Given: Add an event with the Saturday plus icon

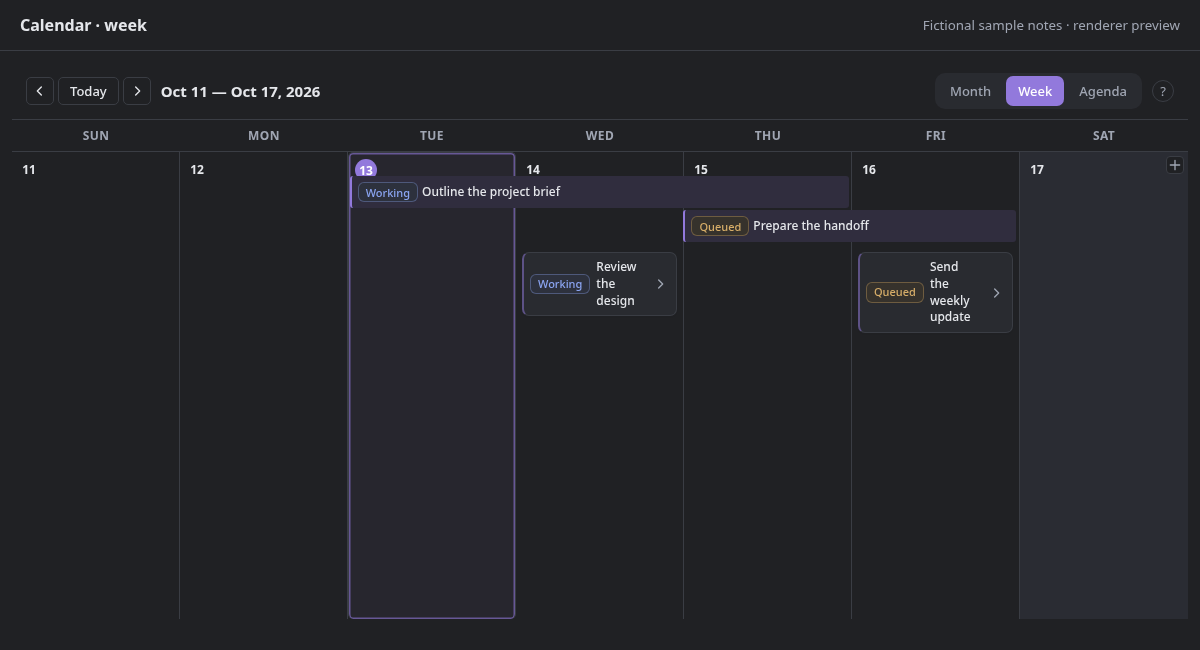Looking at the screenshot, I should [x=1175, y=165].
